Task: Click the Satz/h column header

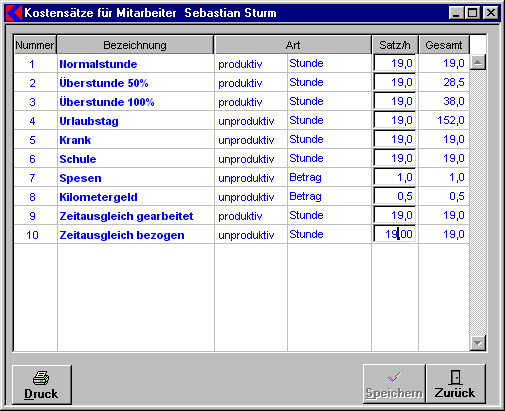Action: pyautogui.click(x=395, y=45)
